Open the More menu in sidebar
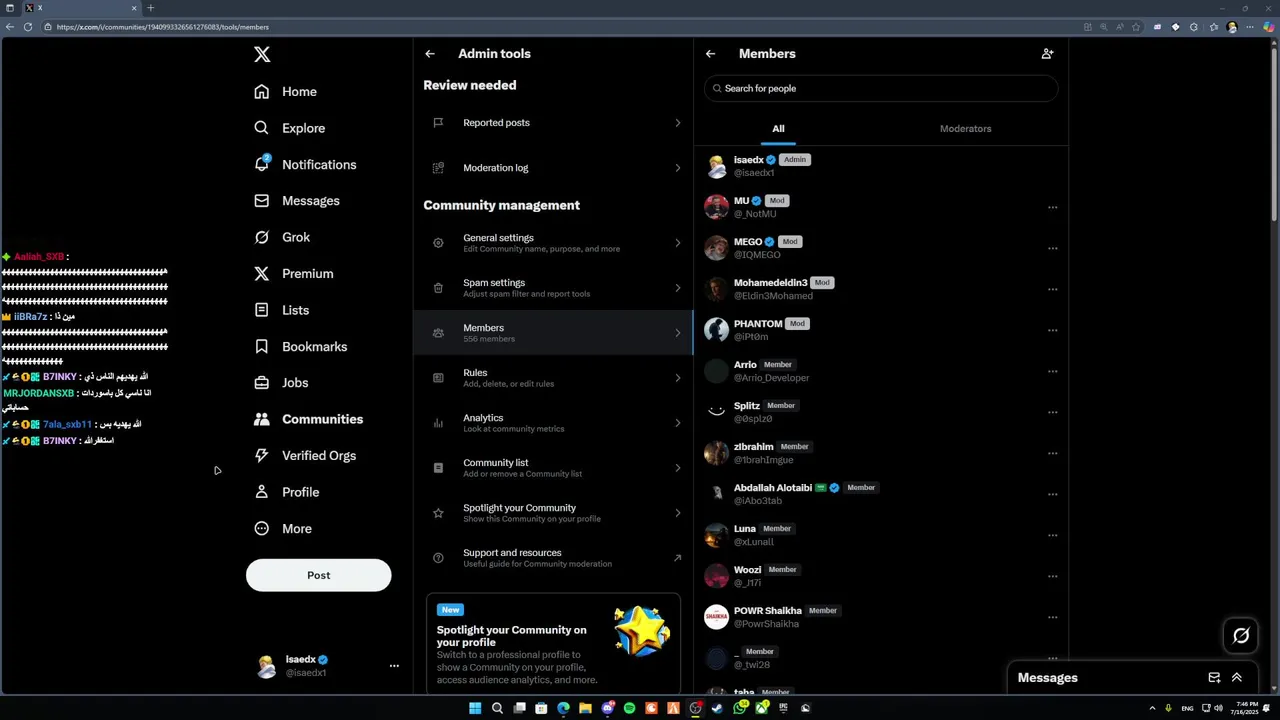1280x720 pixels. (x=282, y=529)
